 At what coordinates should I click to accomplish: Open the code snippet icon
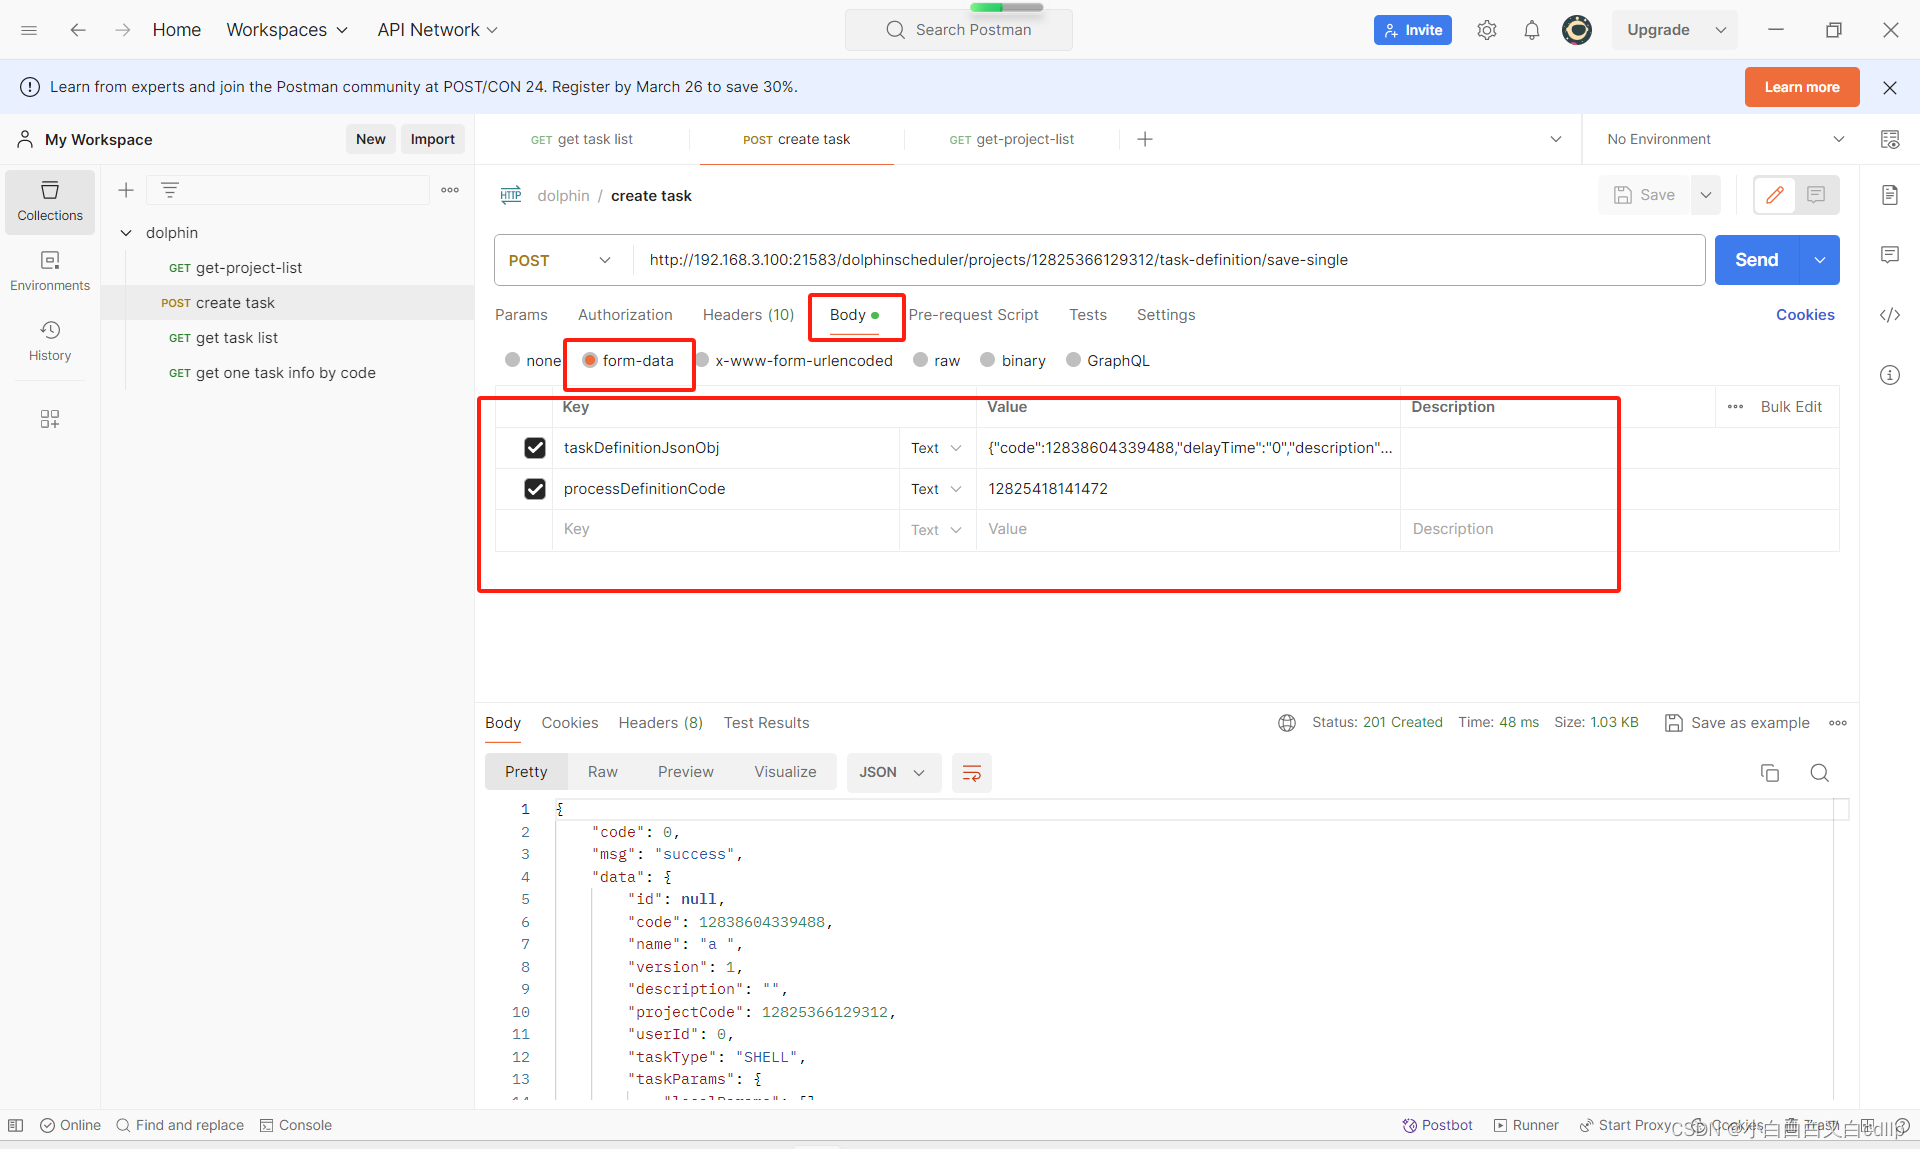point(1890,315)
